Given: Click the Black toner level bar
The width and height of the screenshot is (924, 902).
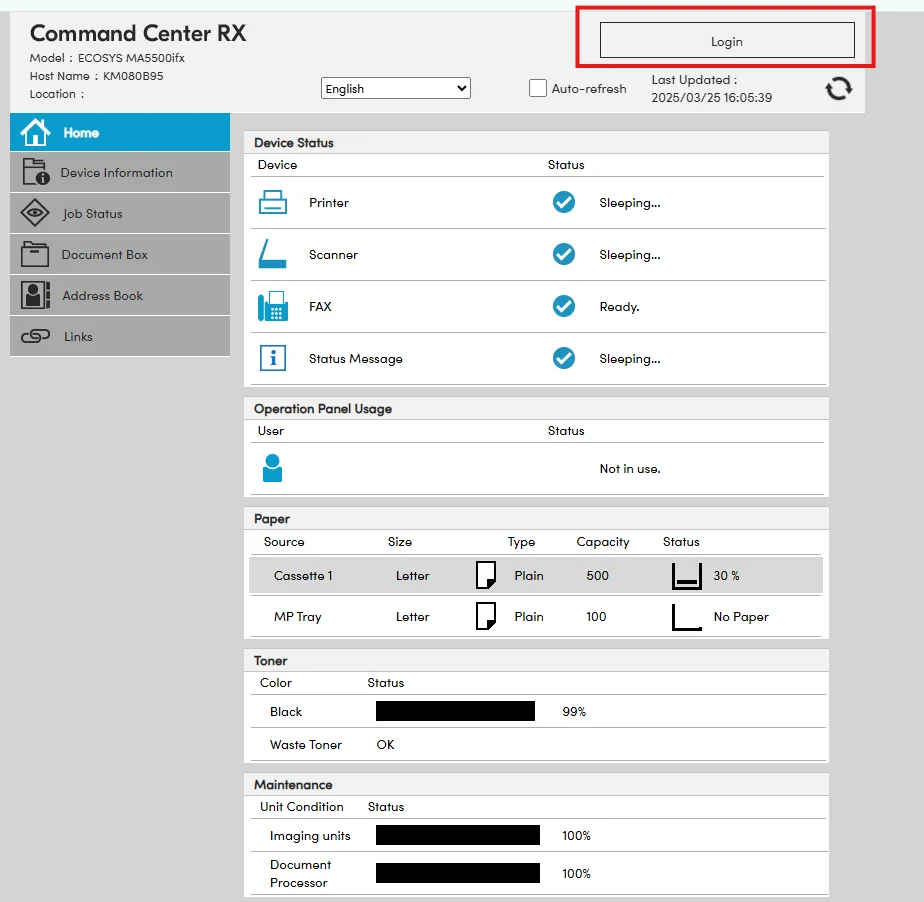Looking at the screenshot, I should (x=455, y=711).
